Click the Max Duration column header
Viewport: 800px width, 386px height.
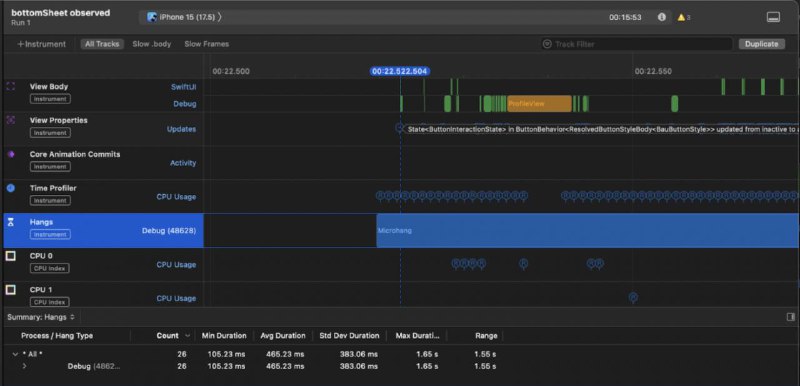(417, 336)
